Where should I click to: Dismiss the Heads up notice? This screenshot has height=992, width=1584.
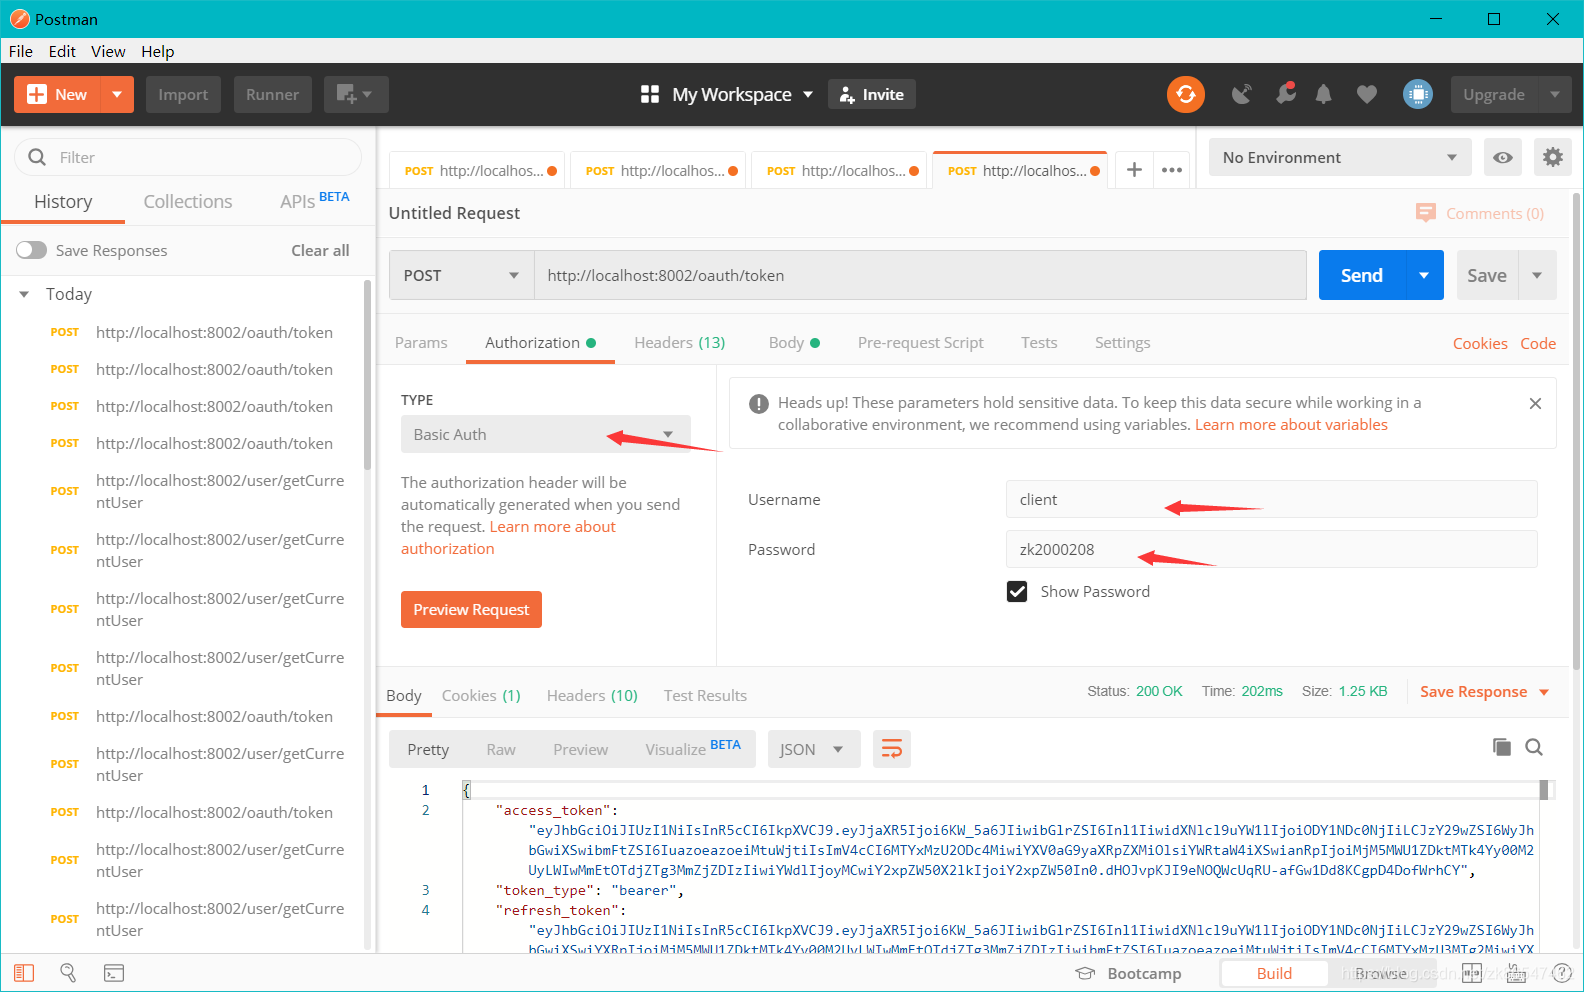click(1535, 403)
